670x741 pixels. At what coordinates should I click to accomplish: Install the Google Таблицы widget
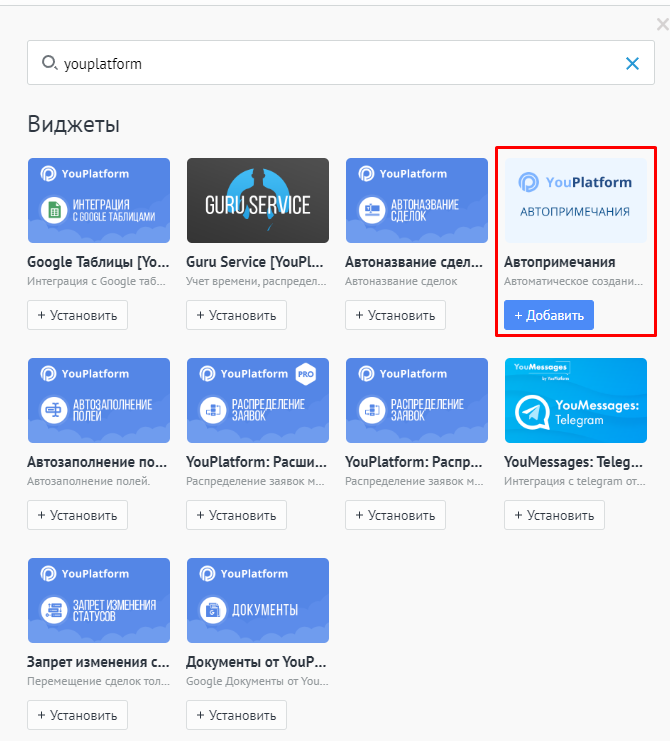click(x=77, y=315)
